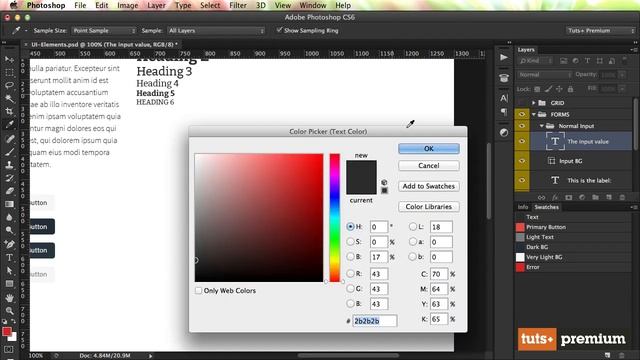Select the Crop tool
640x360 pixels.
click(9, 111)
